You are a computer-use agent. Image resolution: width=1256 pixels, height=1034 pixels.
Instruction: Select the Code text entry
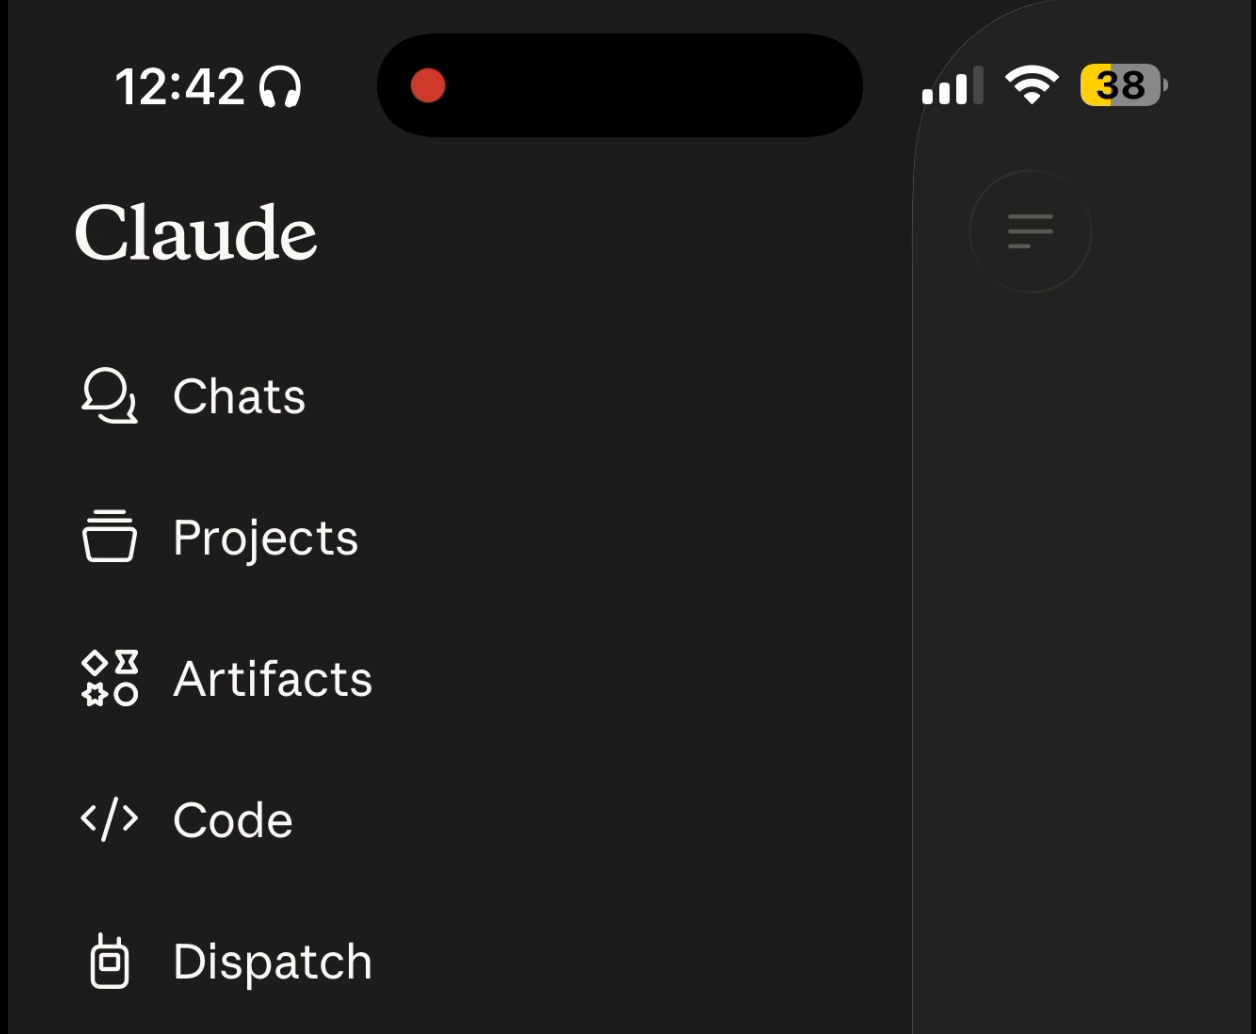point(233,821)
